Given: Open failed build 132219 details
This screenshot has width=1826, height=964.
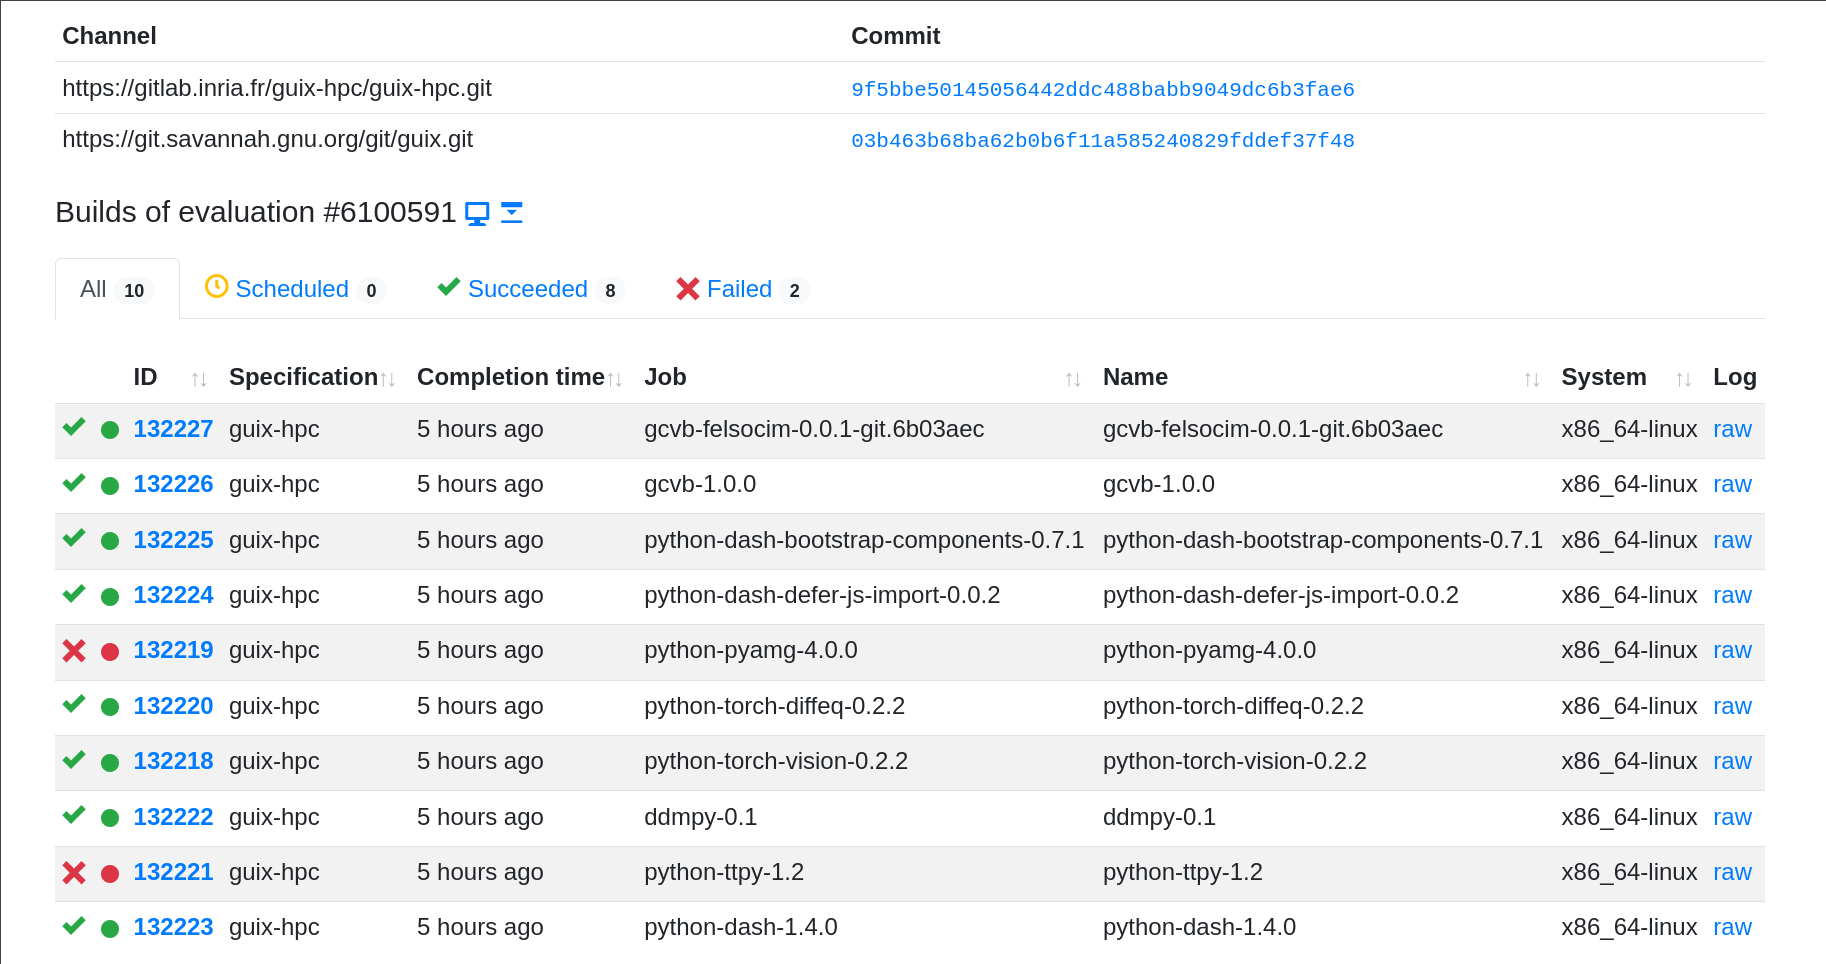Looking at the screenshot, I should coord(173,650).
